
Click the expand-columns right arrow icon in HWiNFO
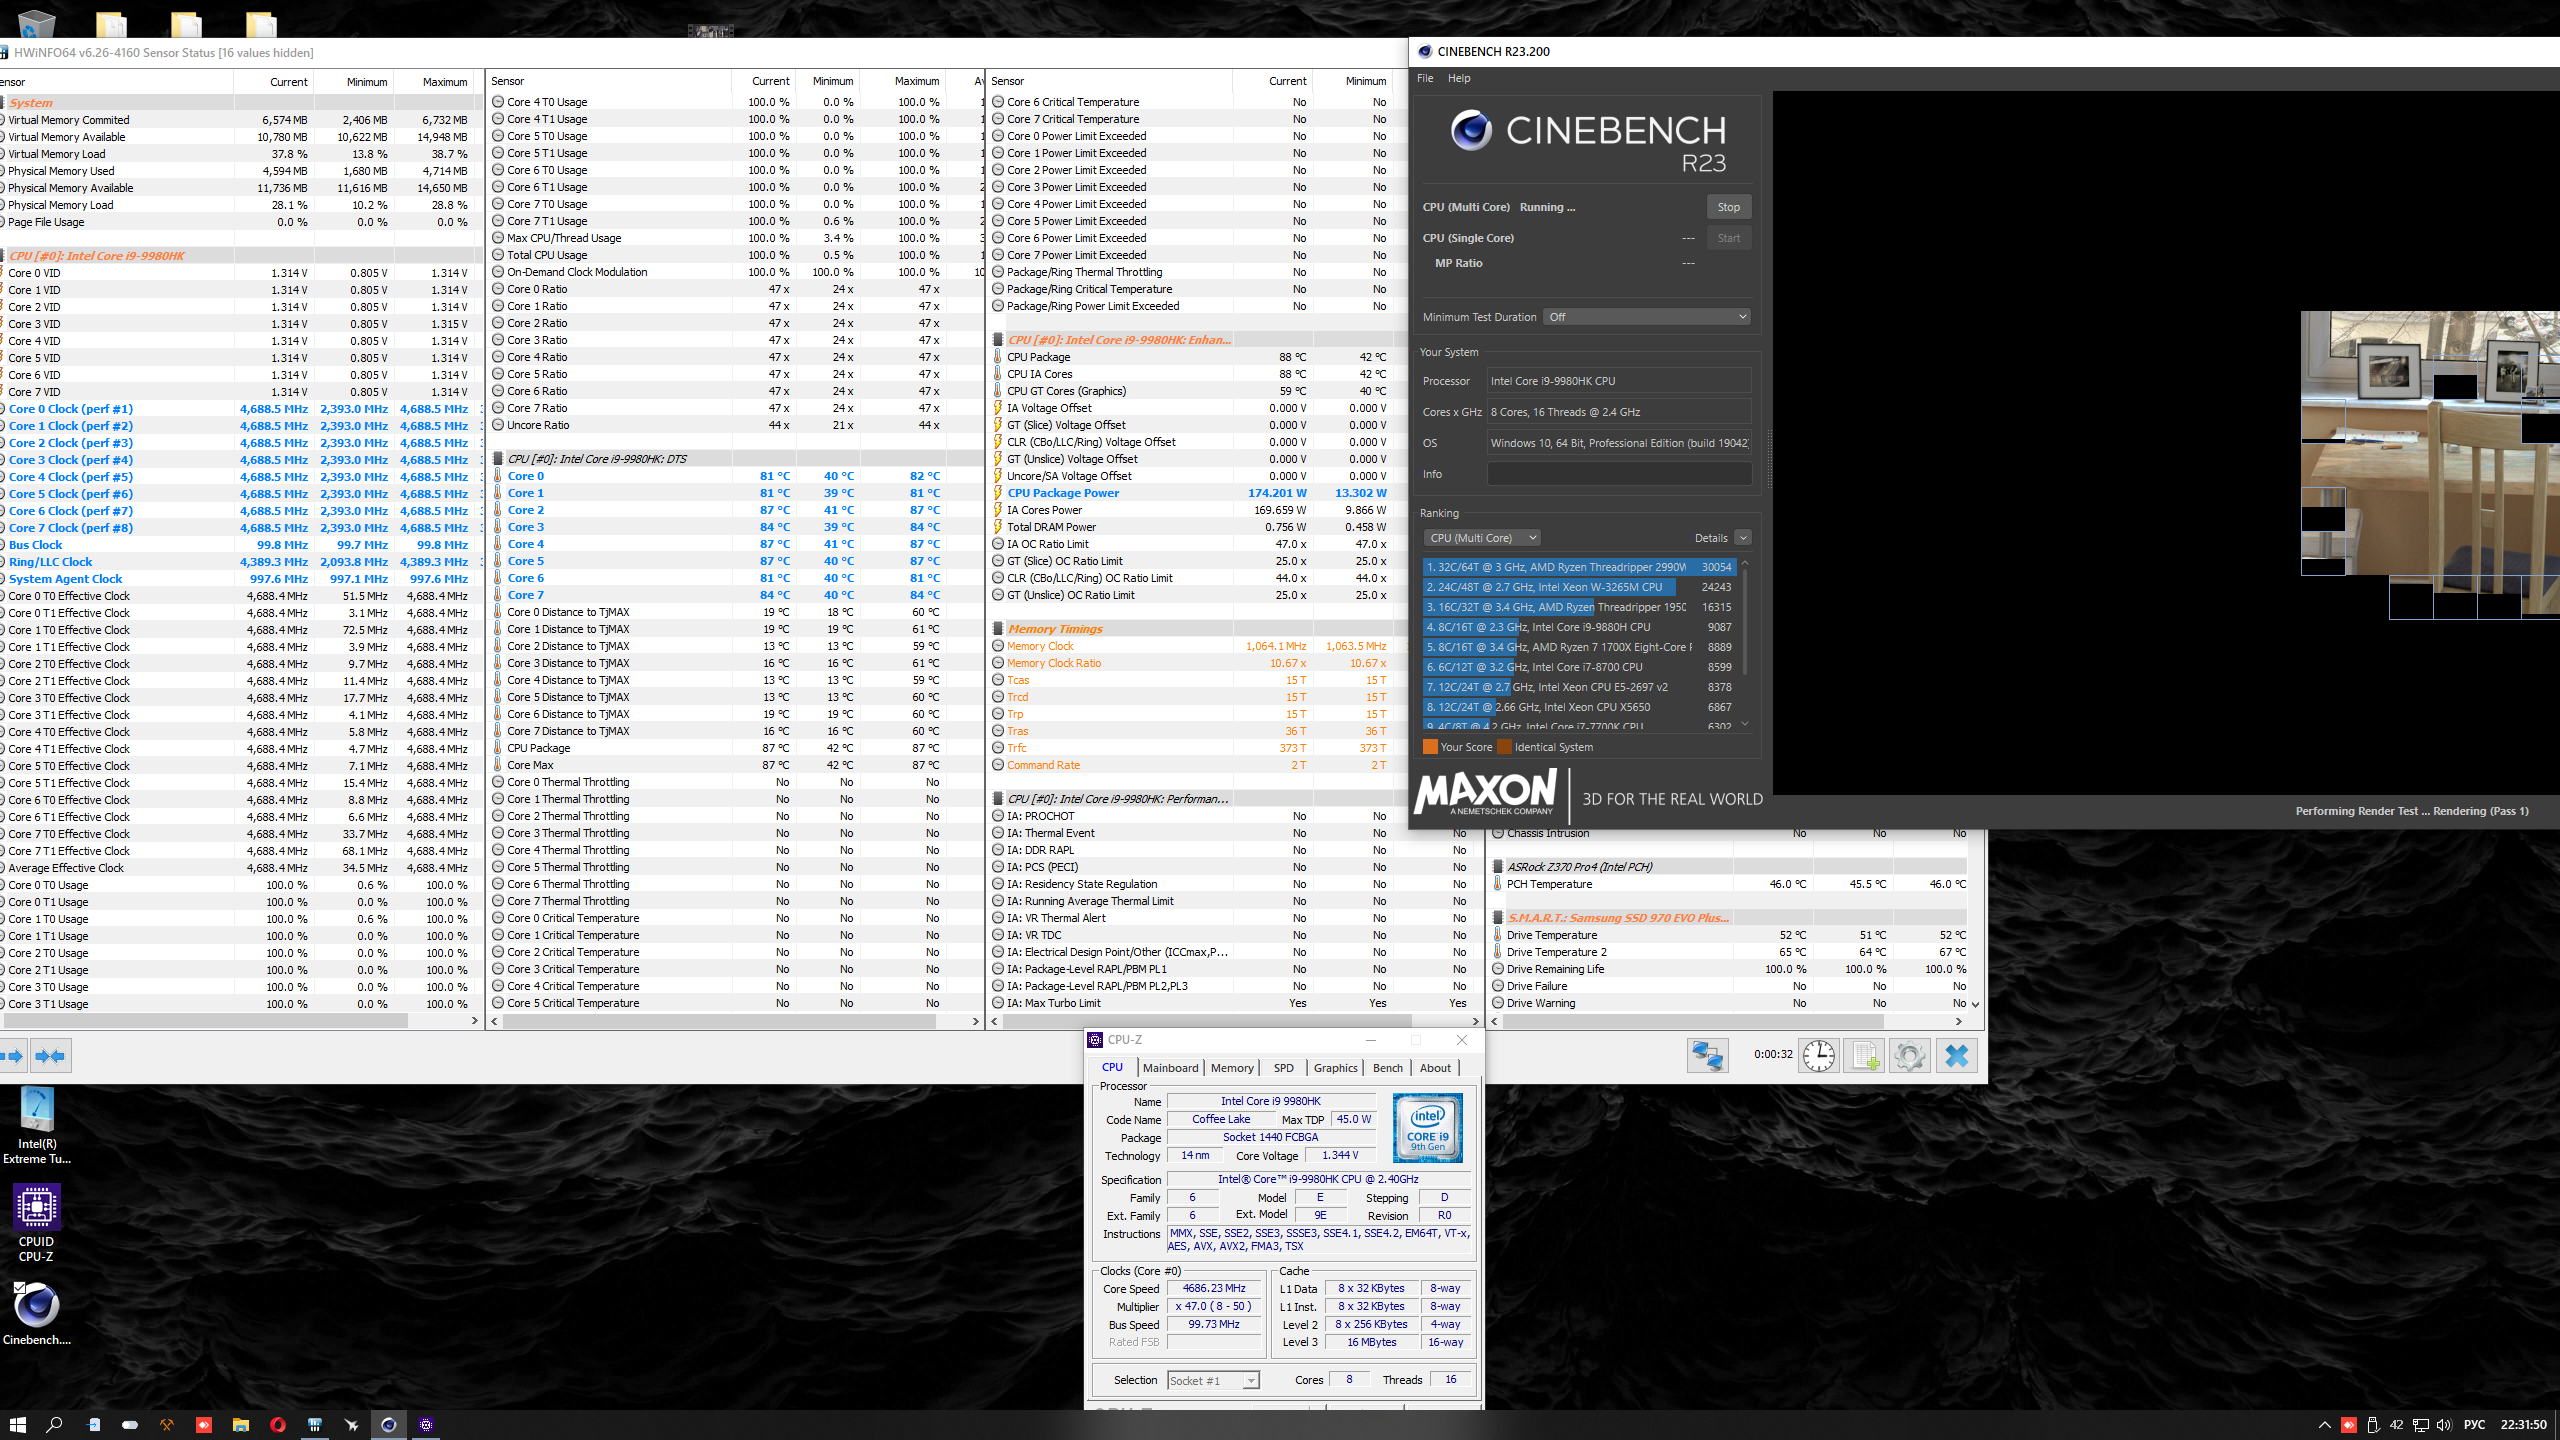pyautogui.click(x=12, y=1056)
